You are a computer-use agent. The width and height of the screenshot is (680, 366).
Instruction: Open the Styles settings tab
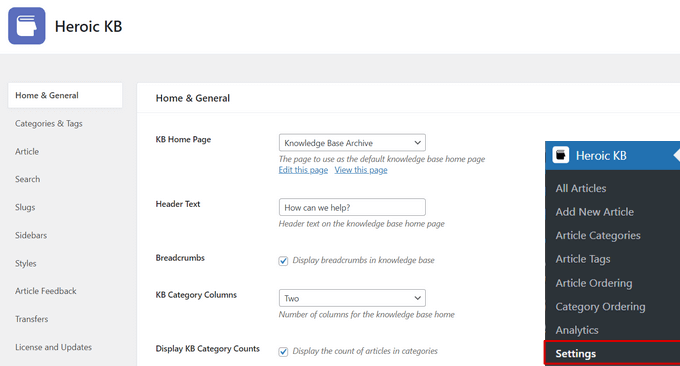pyautogui.click(x=26, y=263)
